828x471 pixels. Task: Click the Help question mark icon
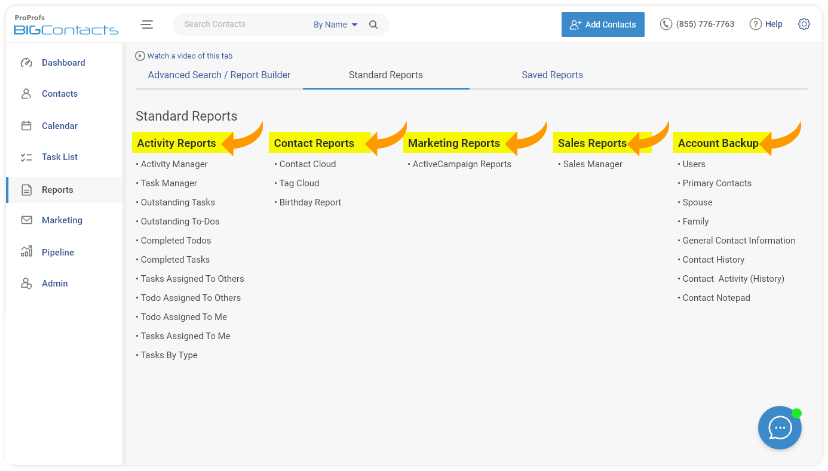tap(756, 24)
